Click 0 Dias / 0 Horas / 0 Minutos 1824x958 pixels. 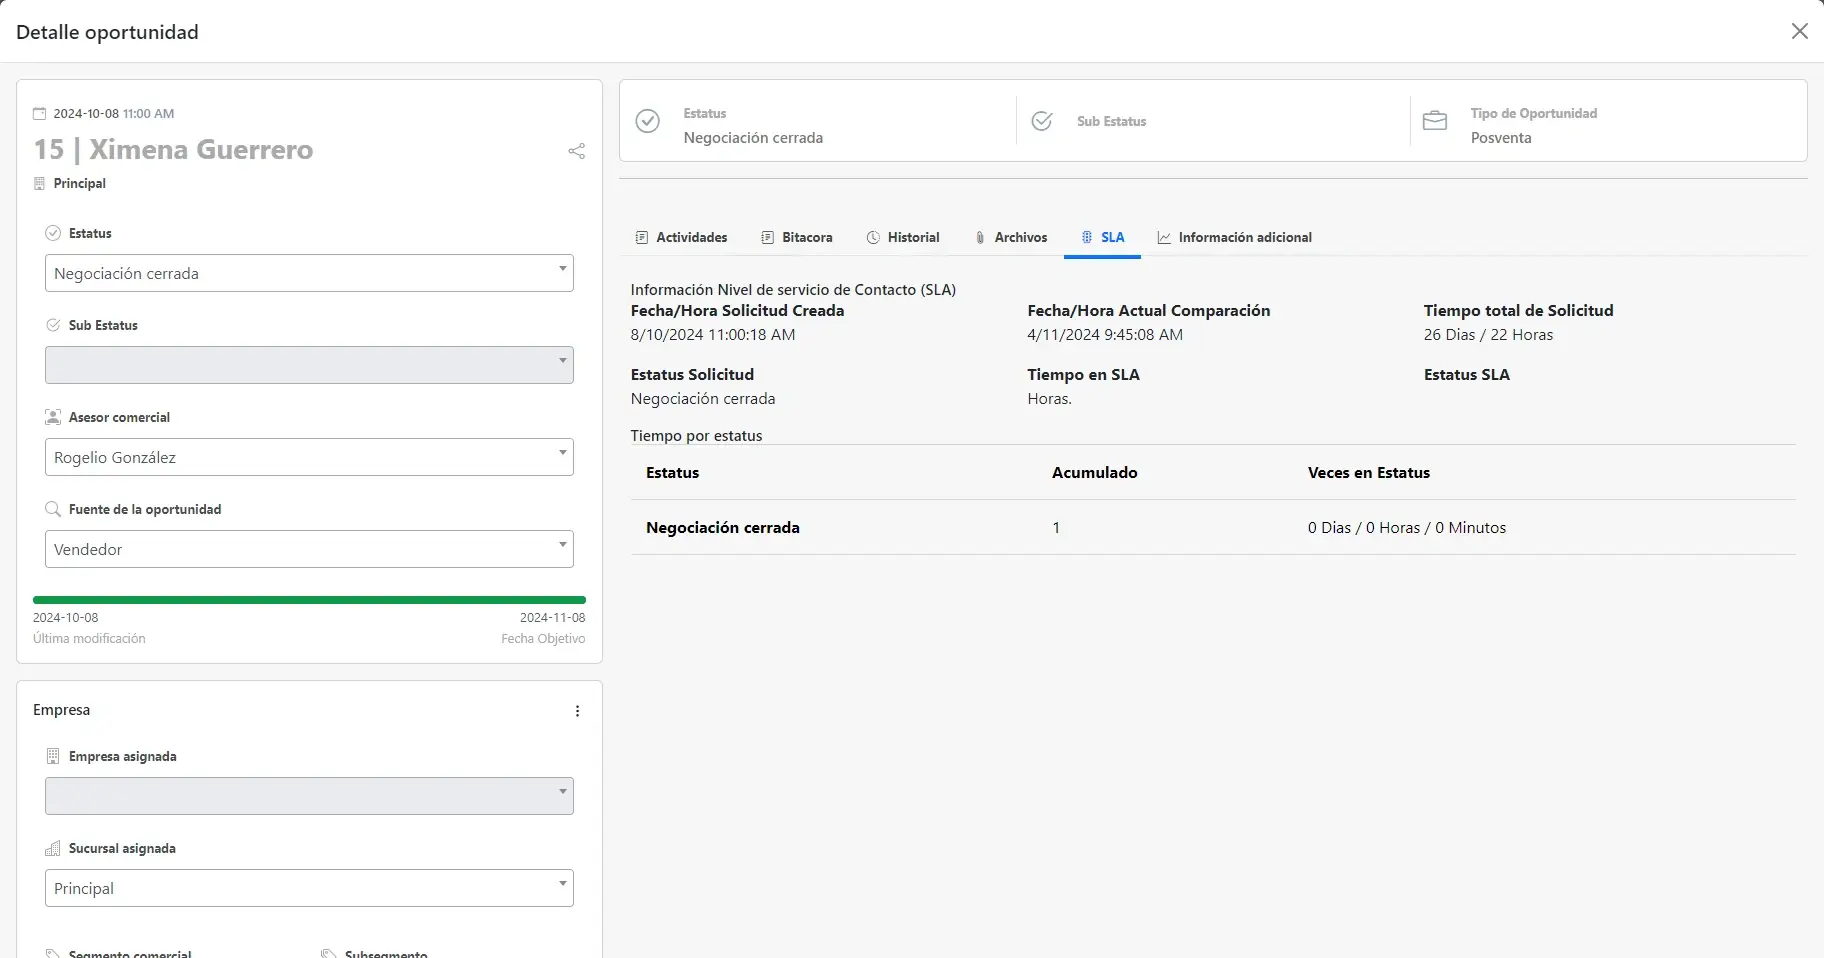1407,528
